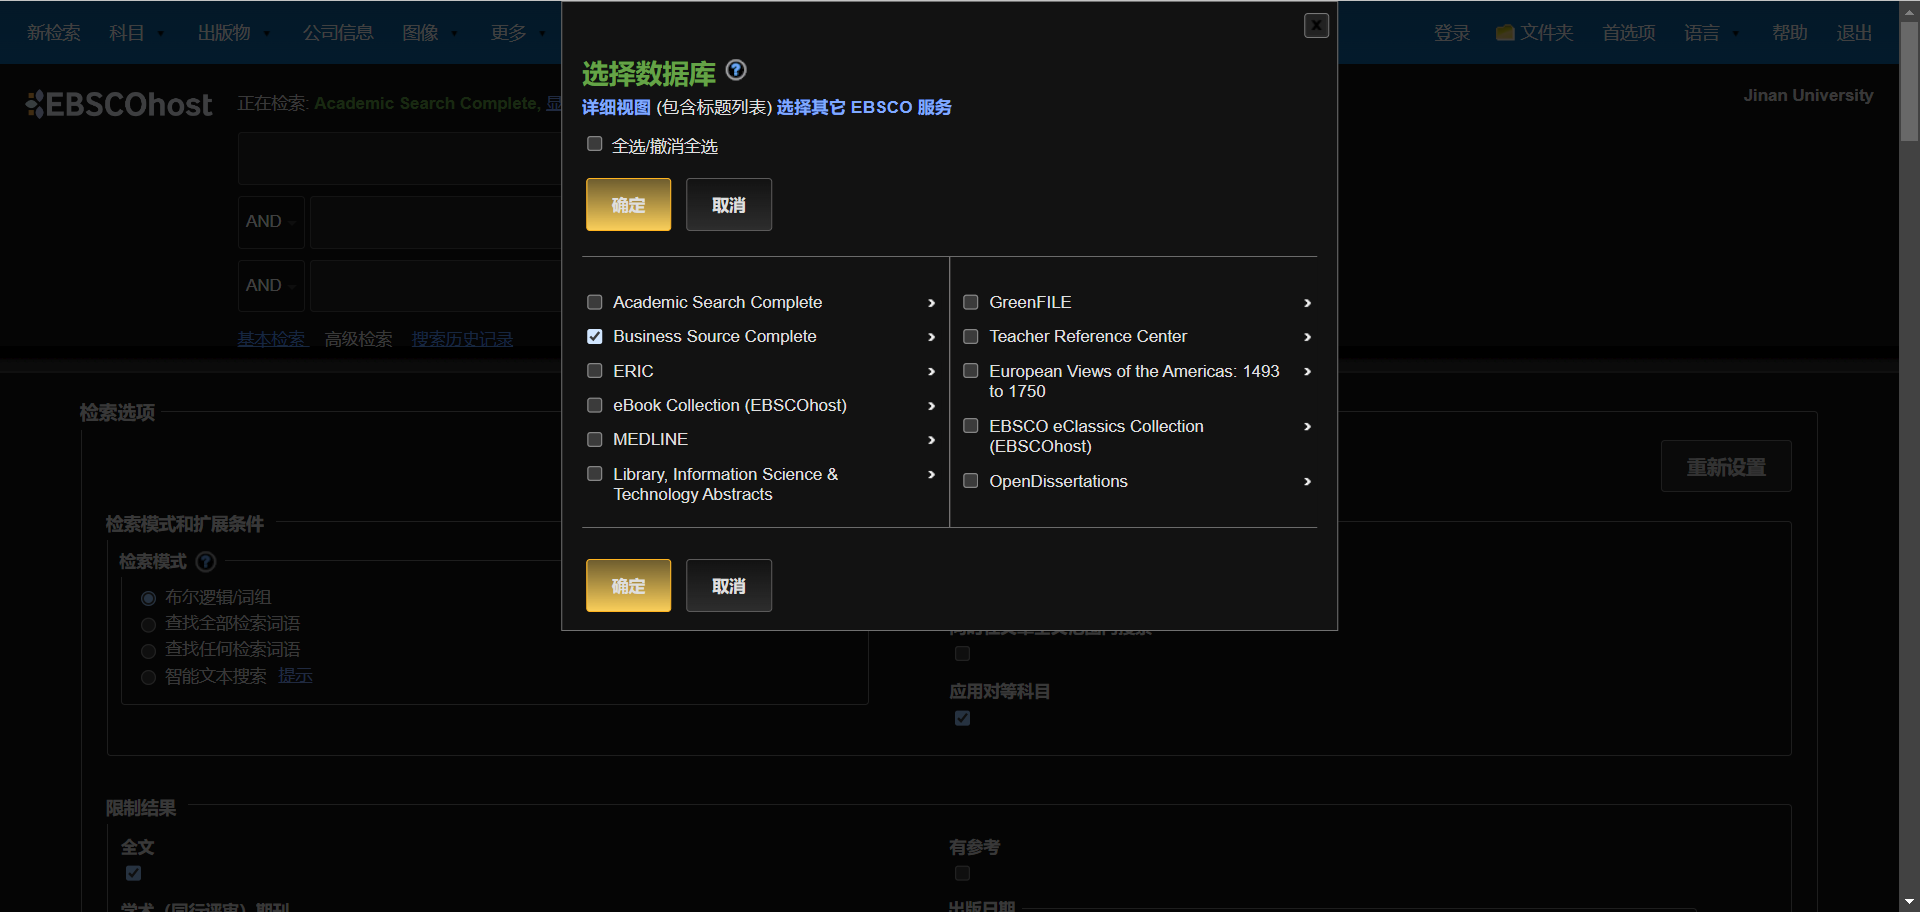Open the 语言 language menu
The image size is (1920, 912).
coord(1712,33)
